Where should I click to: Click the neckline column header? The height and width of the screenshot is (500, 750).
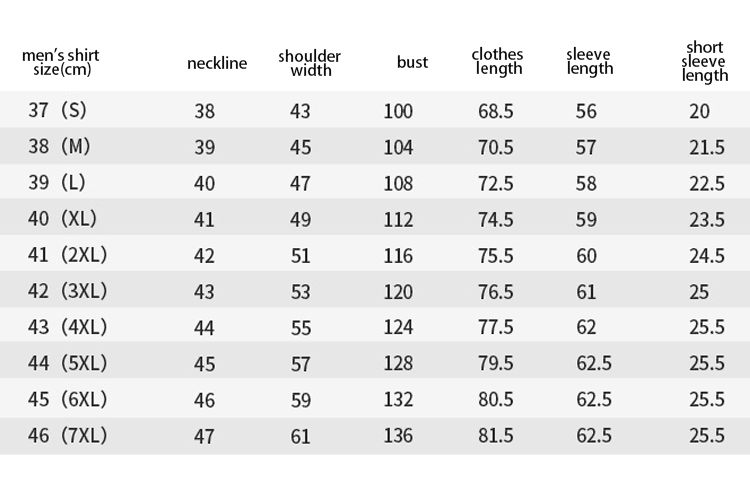(217, 63)
